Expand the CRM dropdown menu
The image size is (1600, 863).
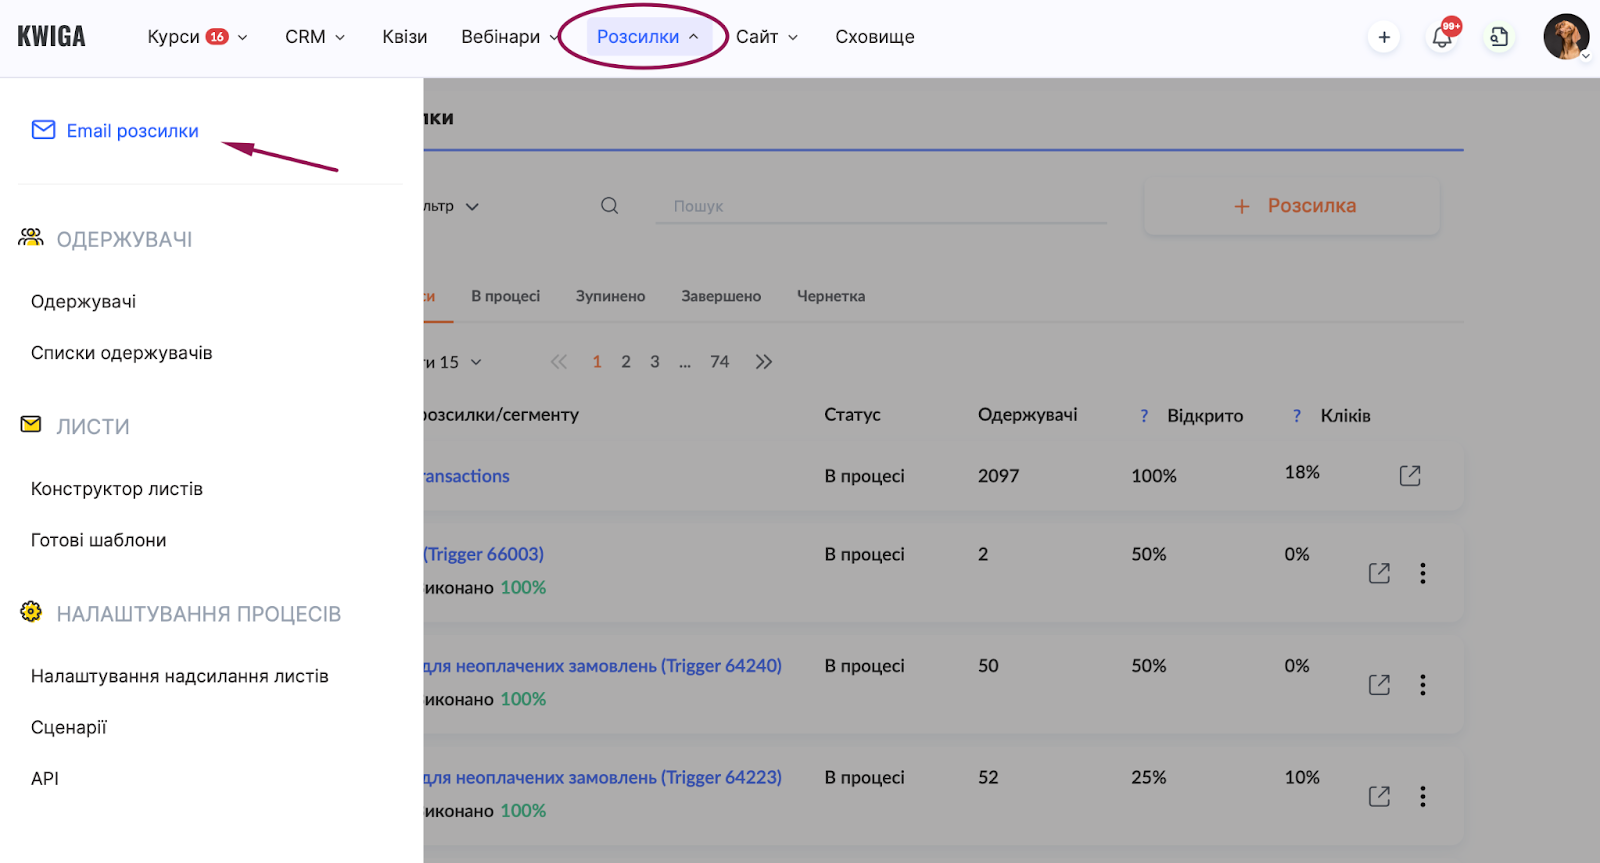tap(315, 37)
